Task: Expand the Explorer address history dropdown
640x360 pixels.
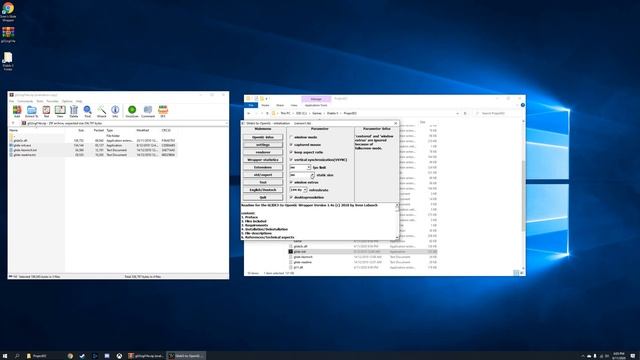Action: [458, 113]
